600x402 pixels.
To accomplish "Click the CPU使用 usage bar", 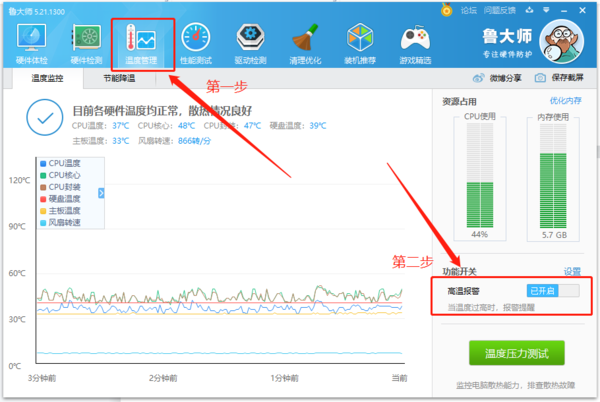I will (x=479, y=175).
